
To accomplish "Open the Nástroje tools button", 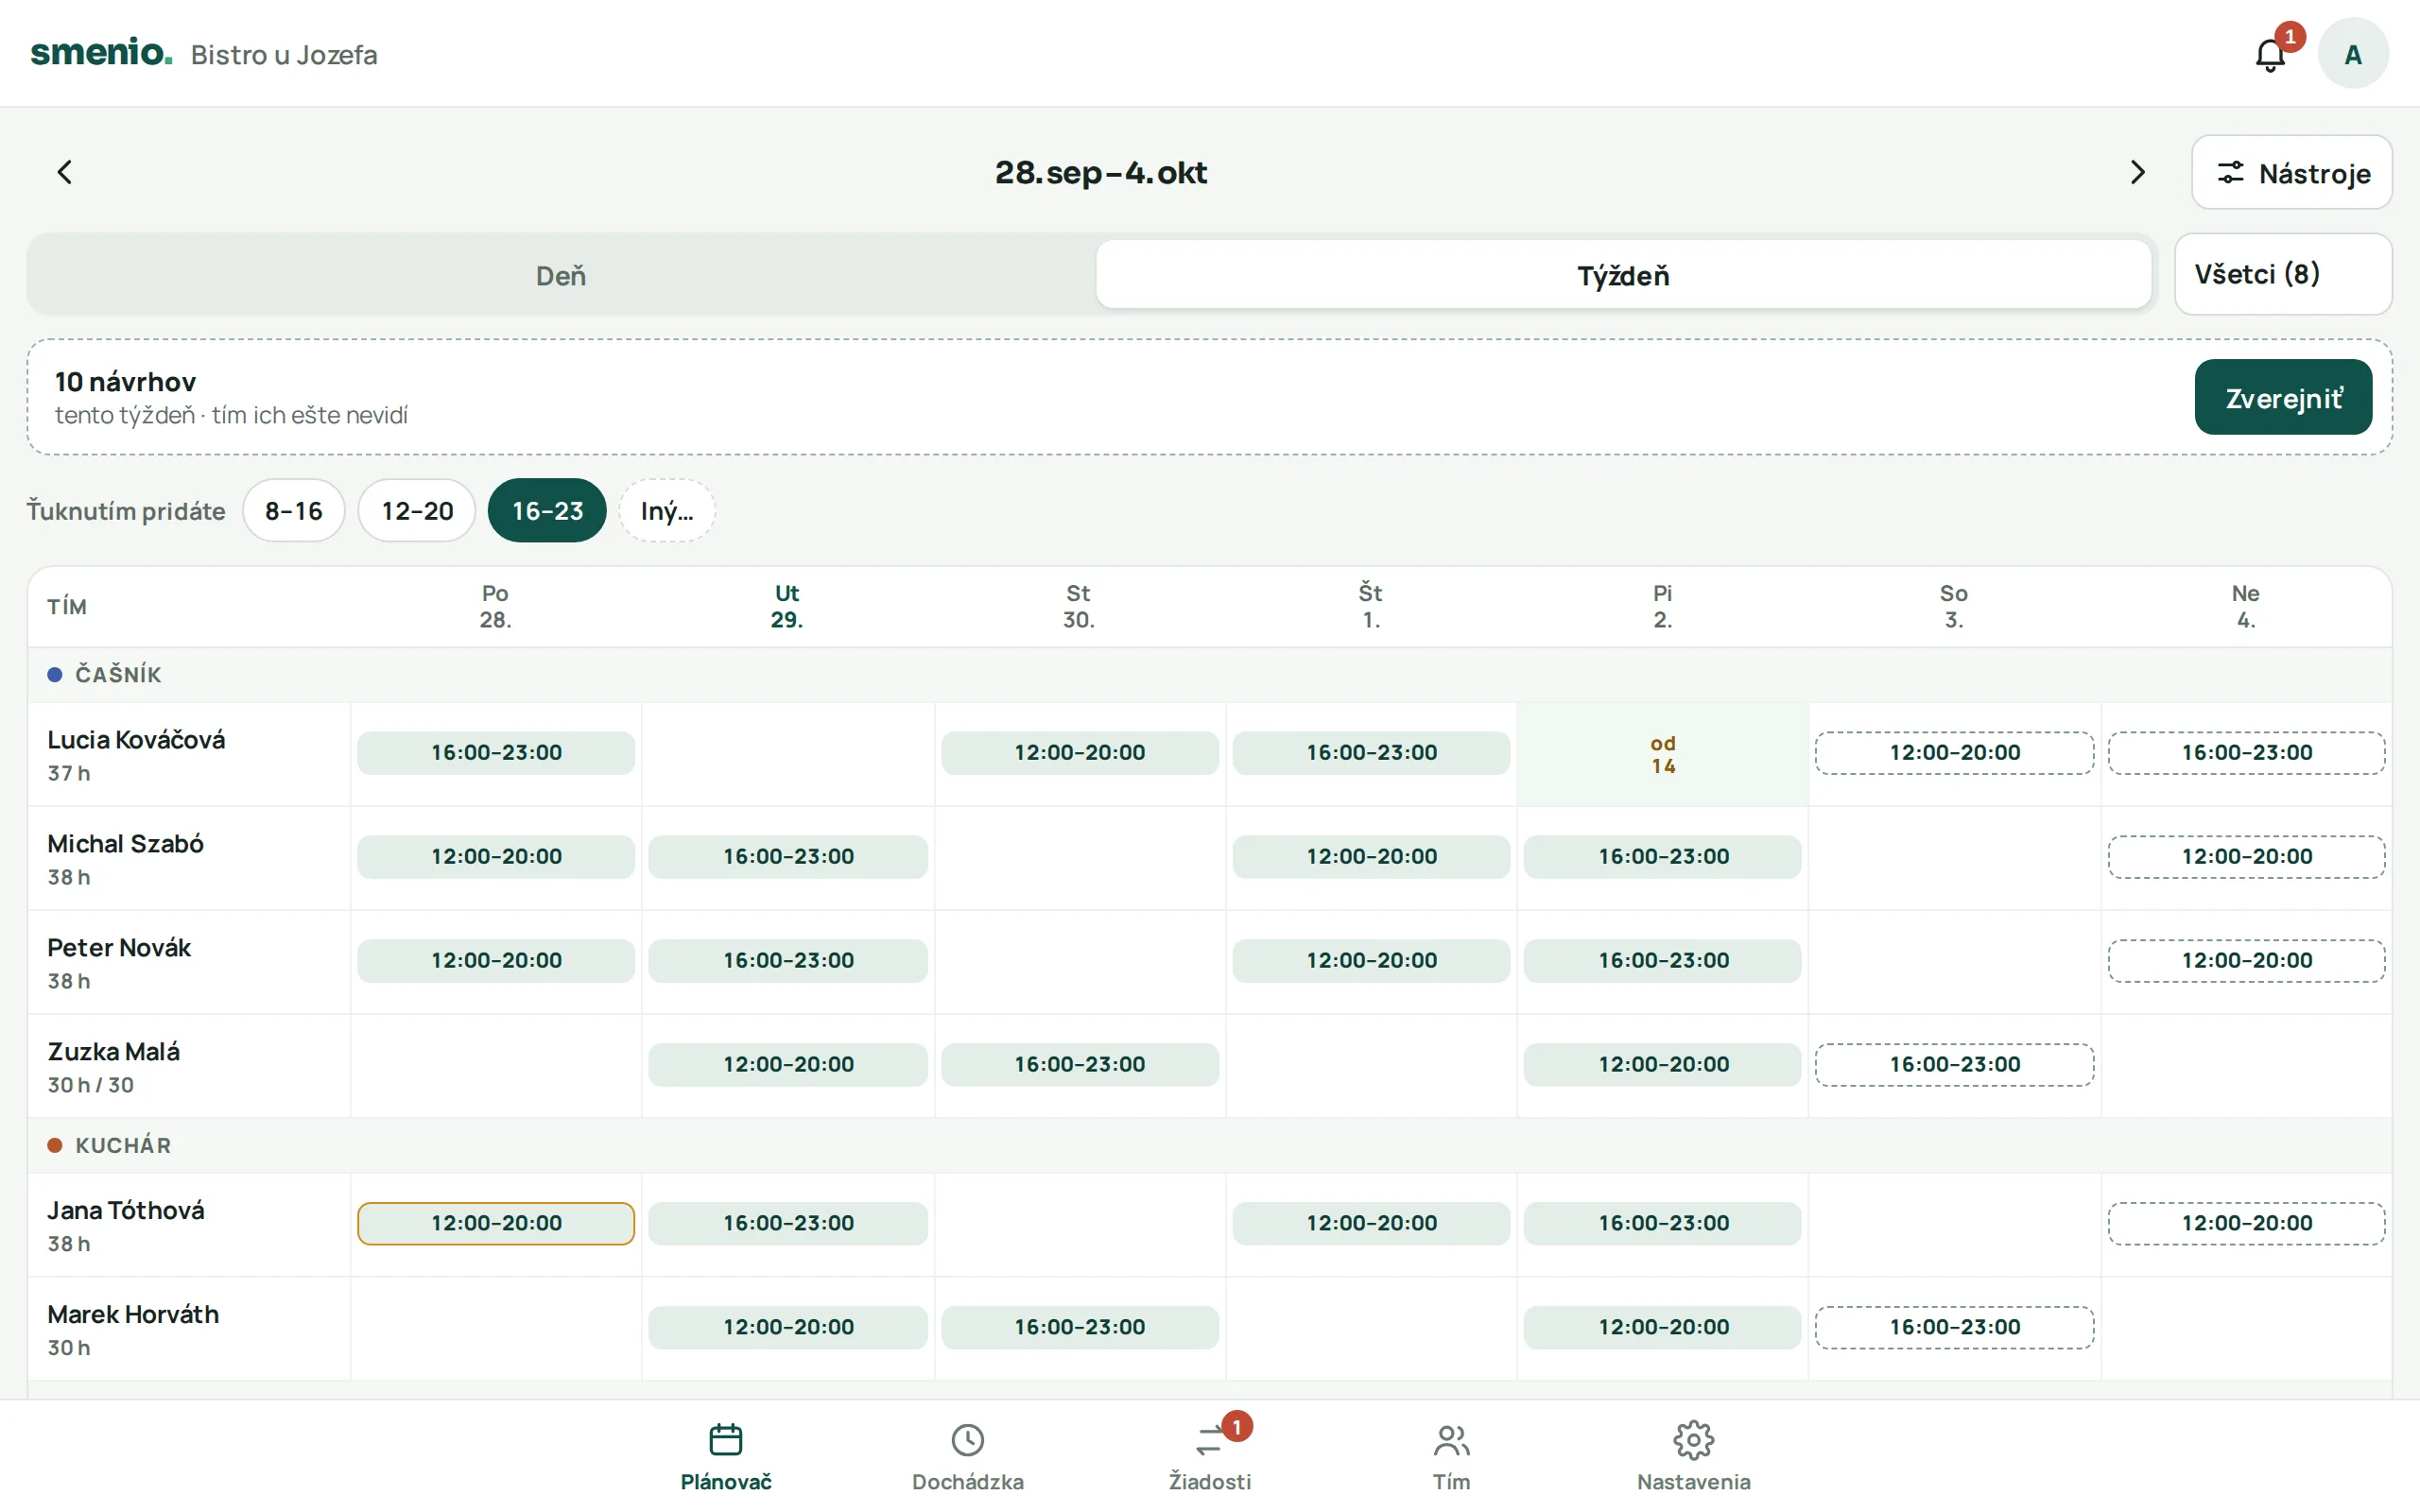I will pyautogui.click(x=2291, y=173).
